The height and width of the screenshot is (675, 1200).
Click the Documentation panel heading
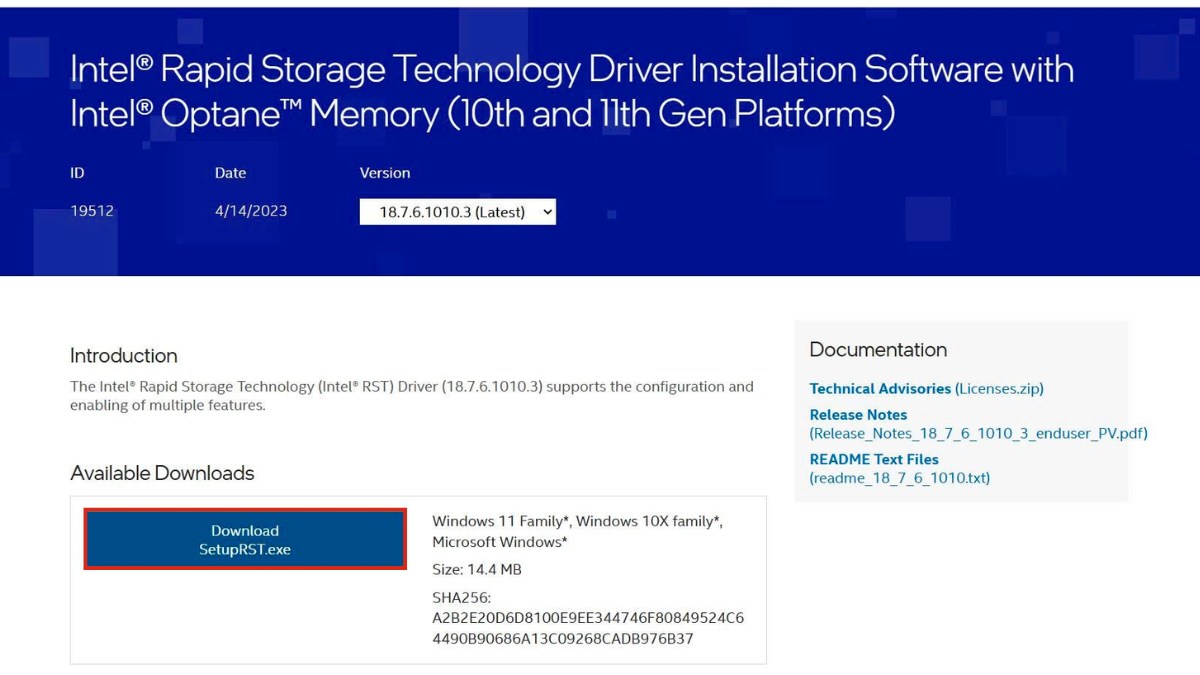tap(877, 349)
